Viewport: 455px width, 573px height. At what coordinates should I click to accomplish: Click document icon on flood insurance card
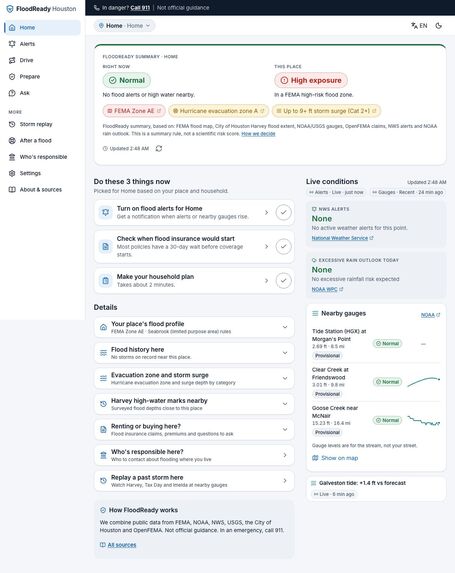(x=106, y=247)
